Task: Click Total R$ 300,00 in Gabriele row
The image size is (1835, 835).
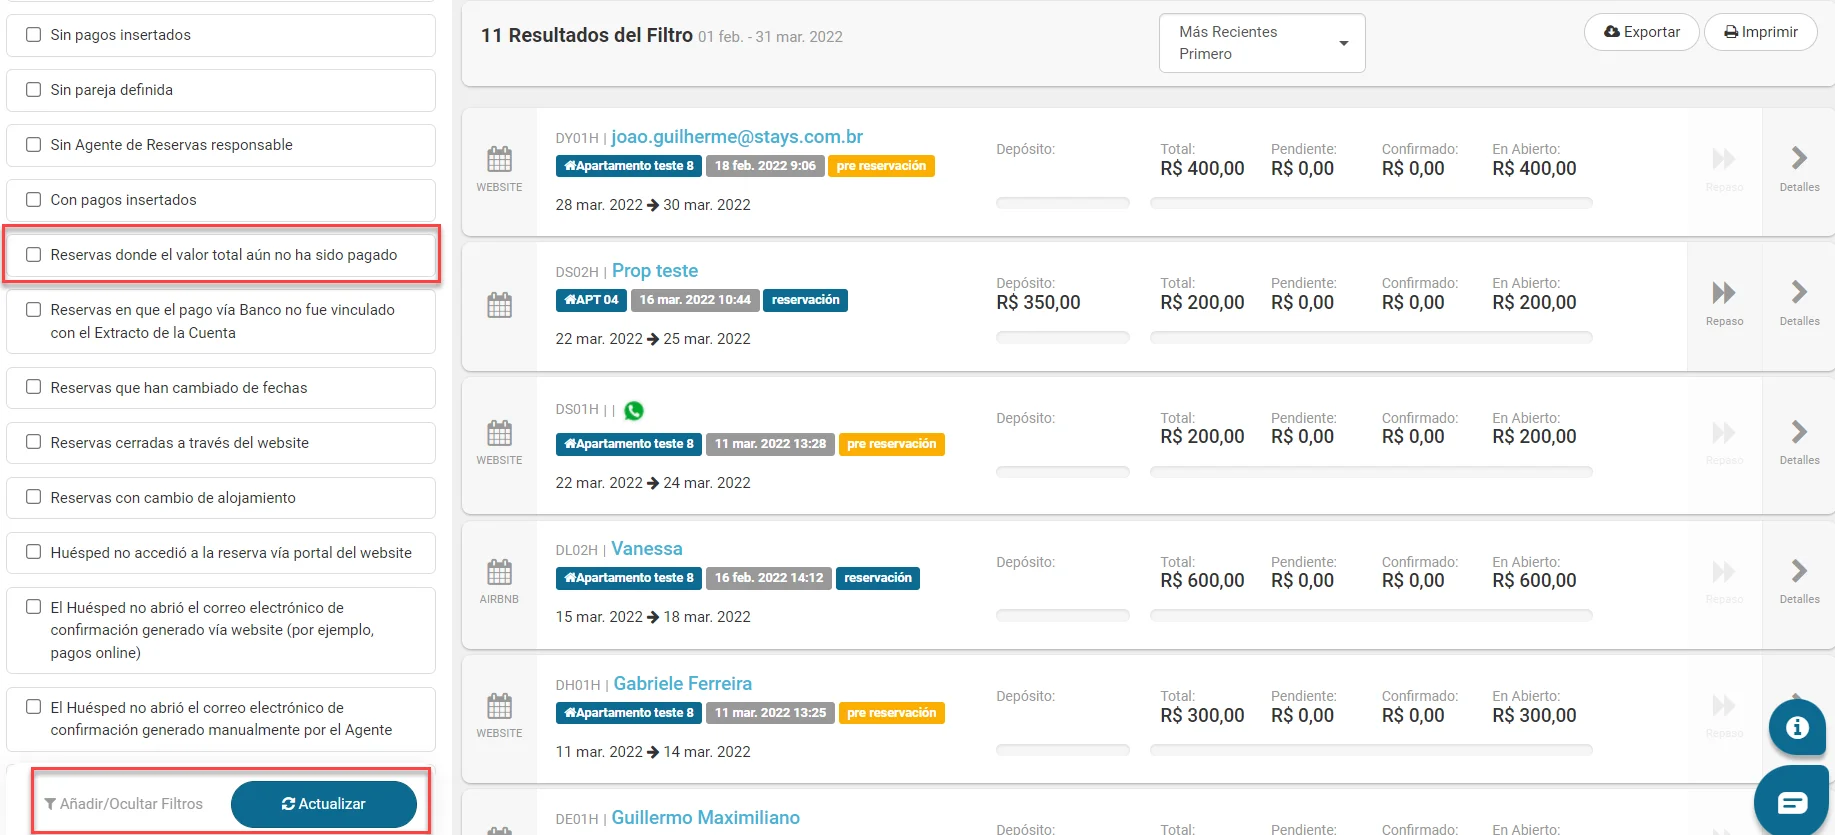Action: [1202, 716]
